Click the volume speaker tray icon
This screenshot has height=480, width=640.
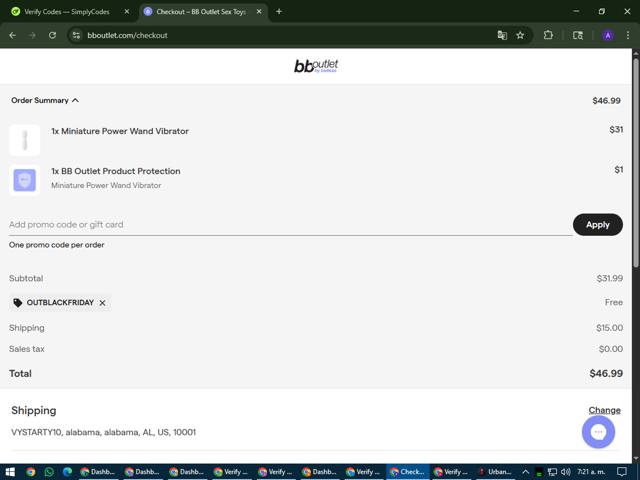click(x=566, y=472)
